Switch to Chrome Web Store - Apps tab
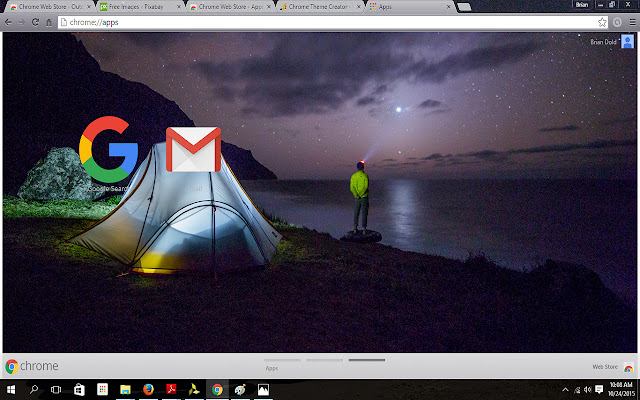This screenshot has height=400, width=640. 231,7
